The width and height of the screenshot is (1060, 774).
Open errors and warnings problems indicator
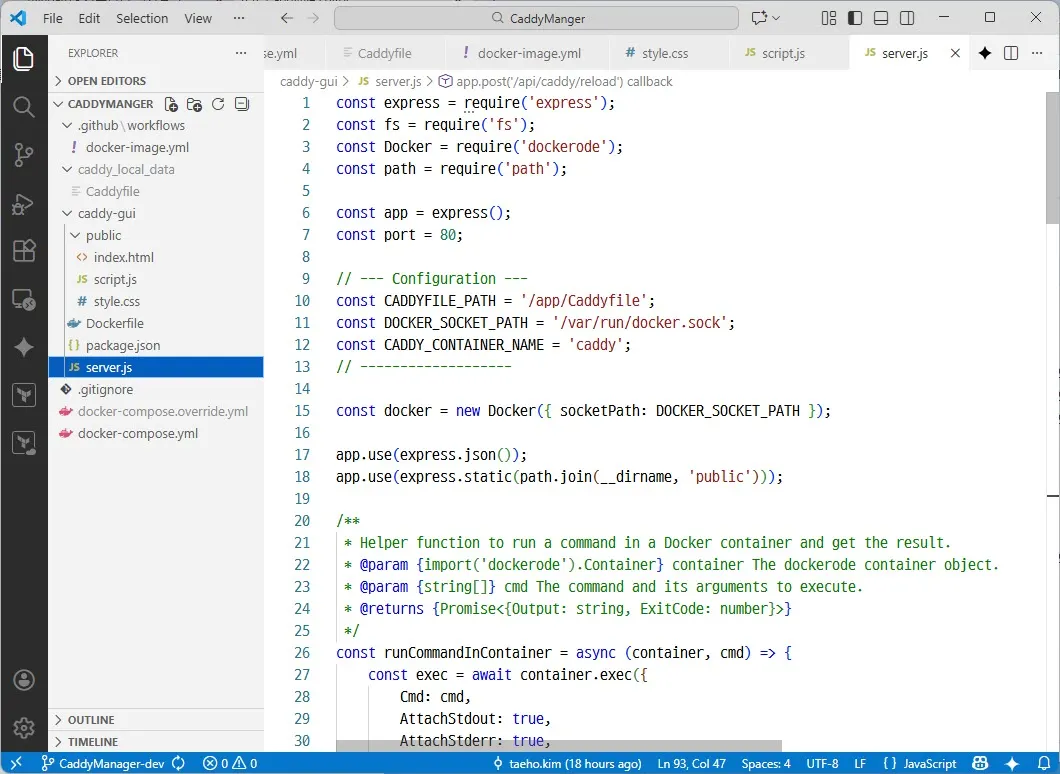[x=231, y=763]
